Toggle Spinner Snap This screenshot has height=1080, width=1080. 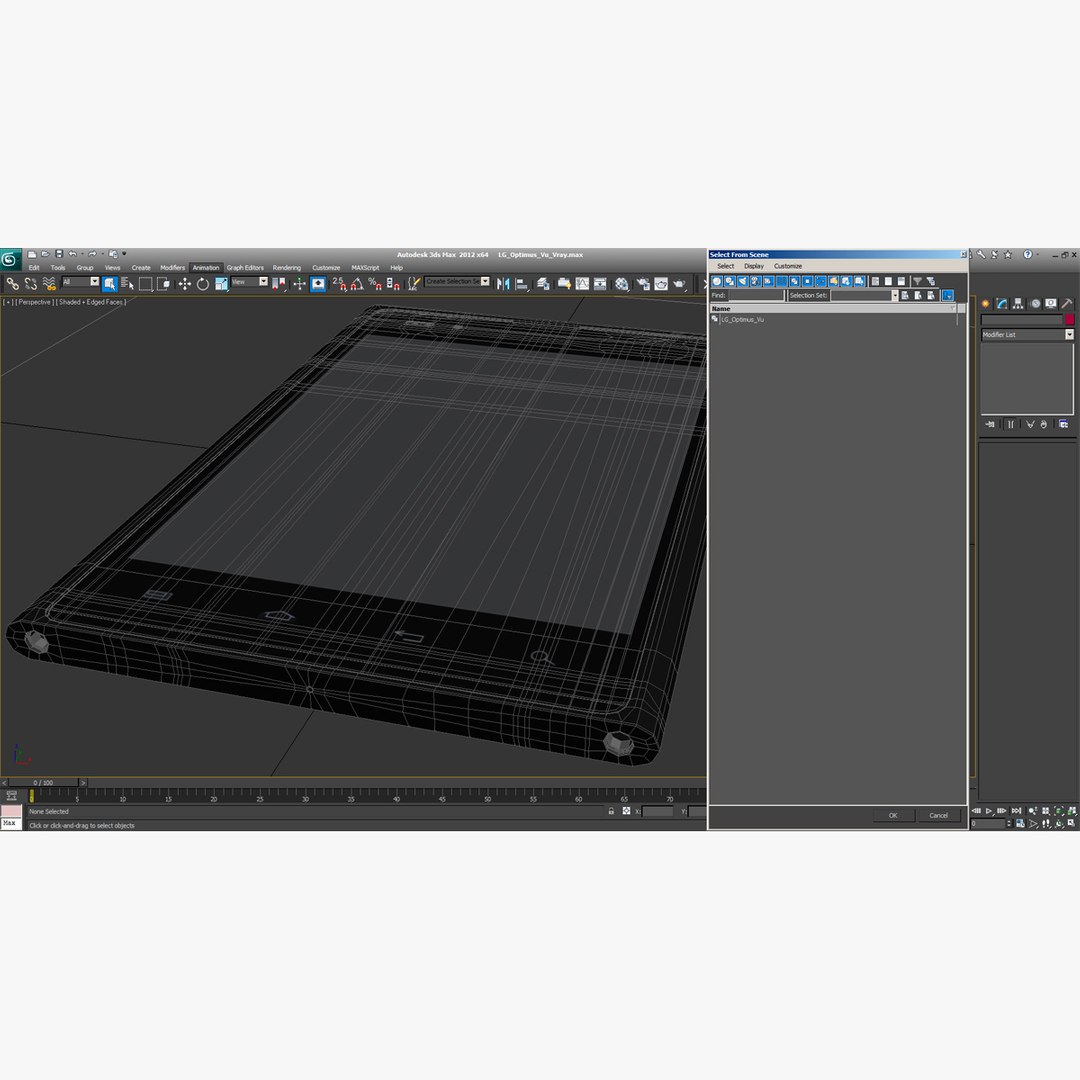coord(393,284)
